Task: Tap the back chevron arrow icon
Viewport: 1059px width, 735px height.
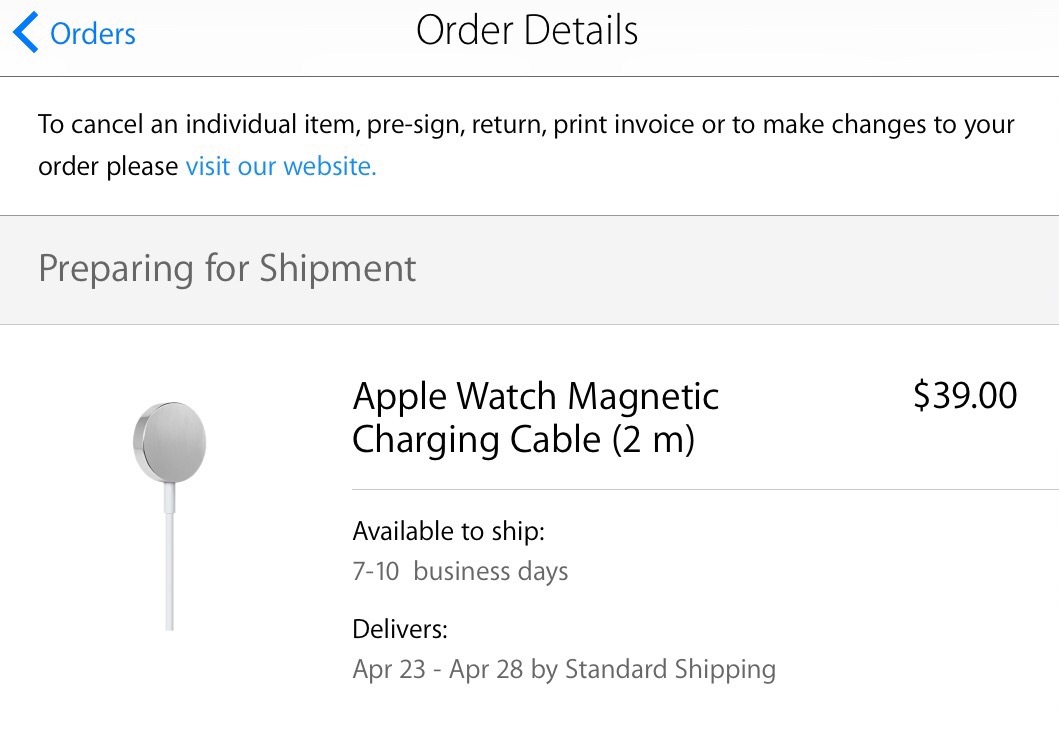Action: (26, 32)
